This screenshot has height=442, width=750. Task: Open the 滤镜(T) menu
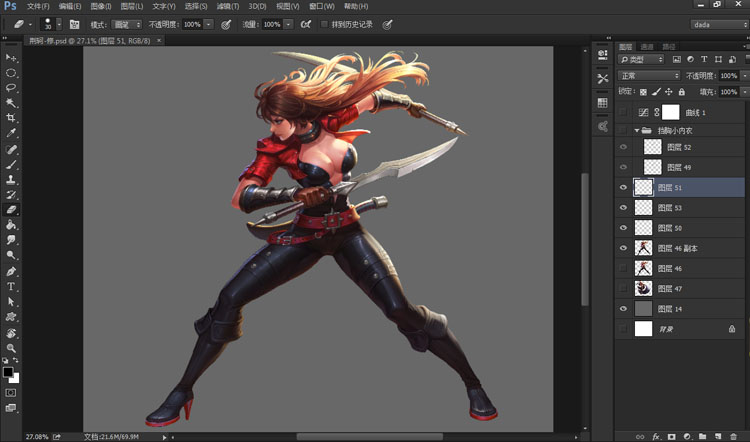[x=228, y=6]
